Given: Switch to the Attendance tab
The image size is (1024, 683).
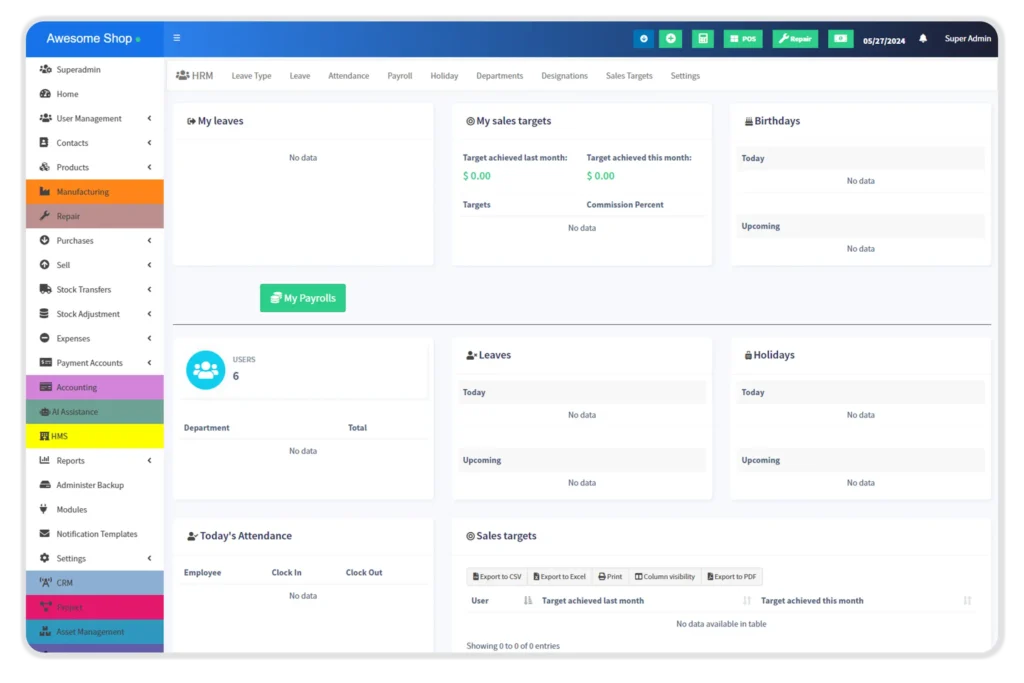Looking at the screenshot, I should (x=348, y=76).
